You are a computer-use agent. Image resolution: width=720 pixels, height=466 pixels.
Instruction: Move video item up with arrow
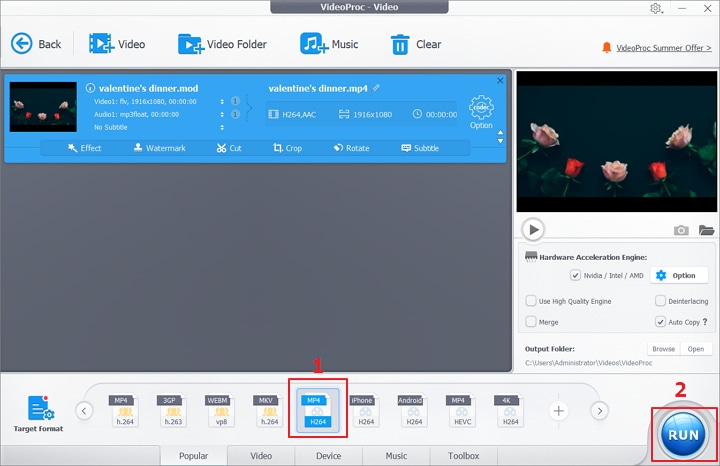point(501,133)
